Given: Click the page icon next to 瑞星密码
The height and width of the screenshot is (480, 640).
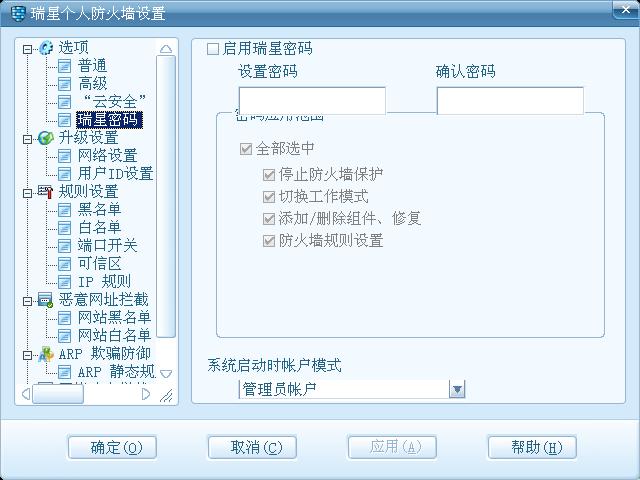Looking at the screenshot, I should click(64, 120).
